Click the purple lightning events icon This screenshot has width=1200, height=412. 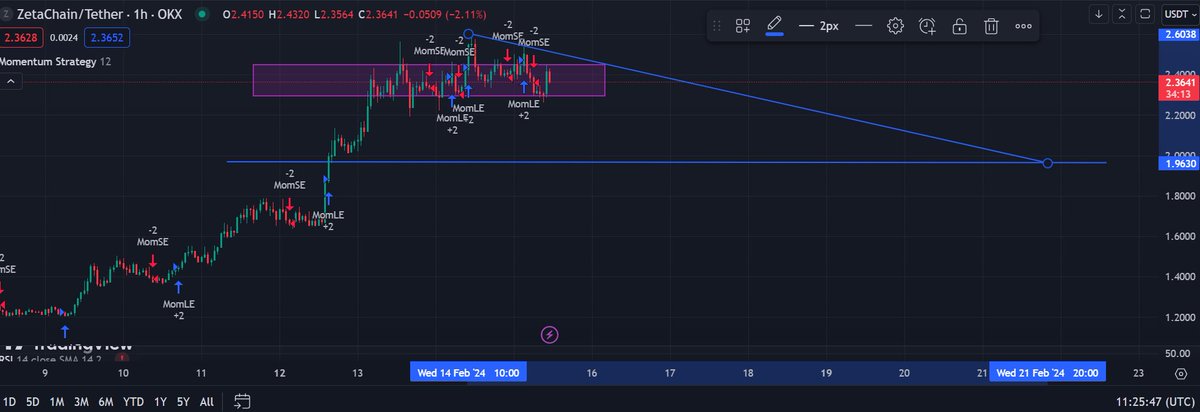coord(548,333)
